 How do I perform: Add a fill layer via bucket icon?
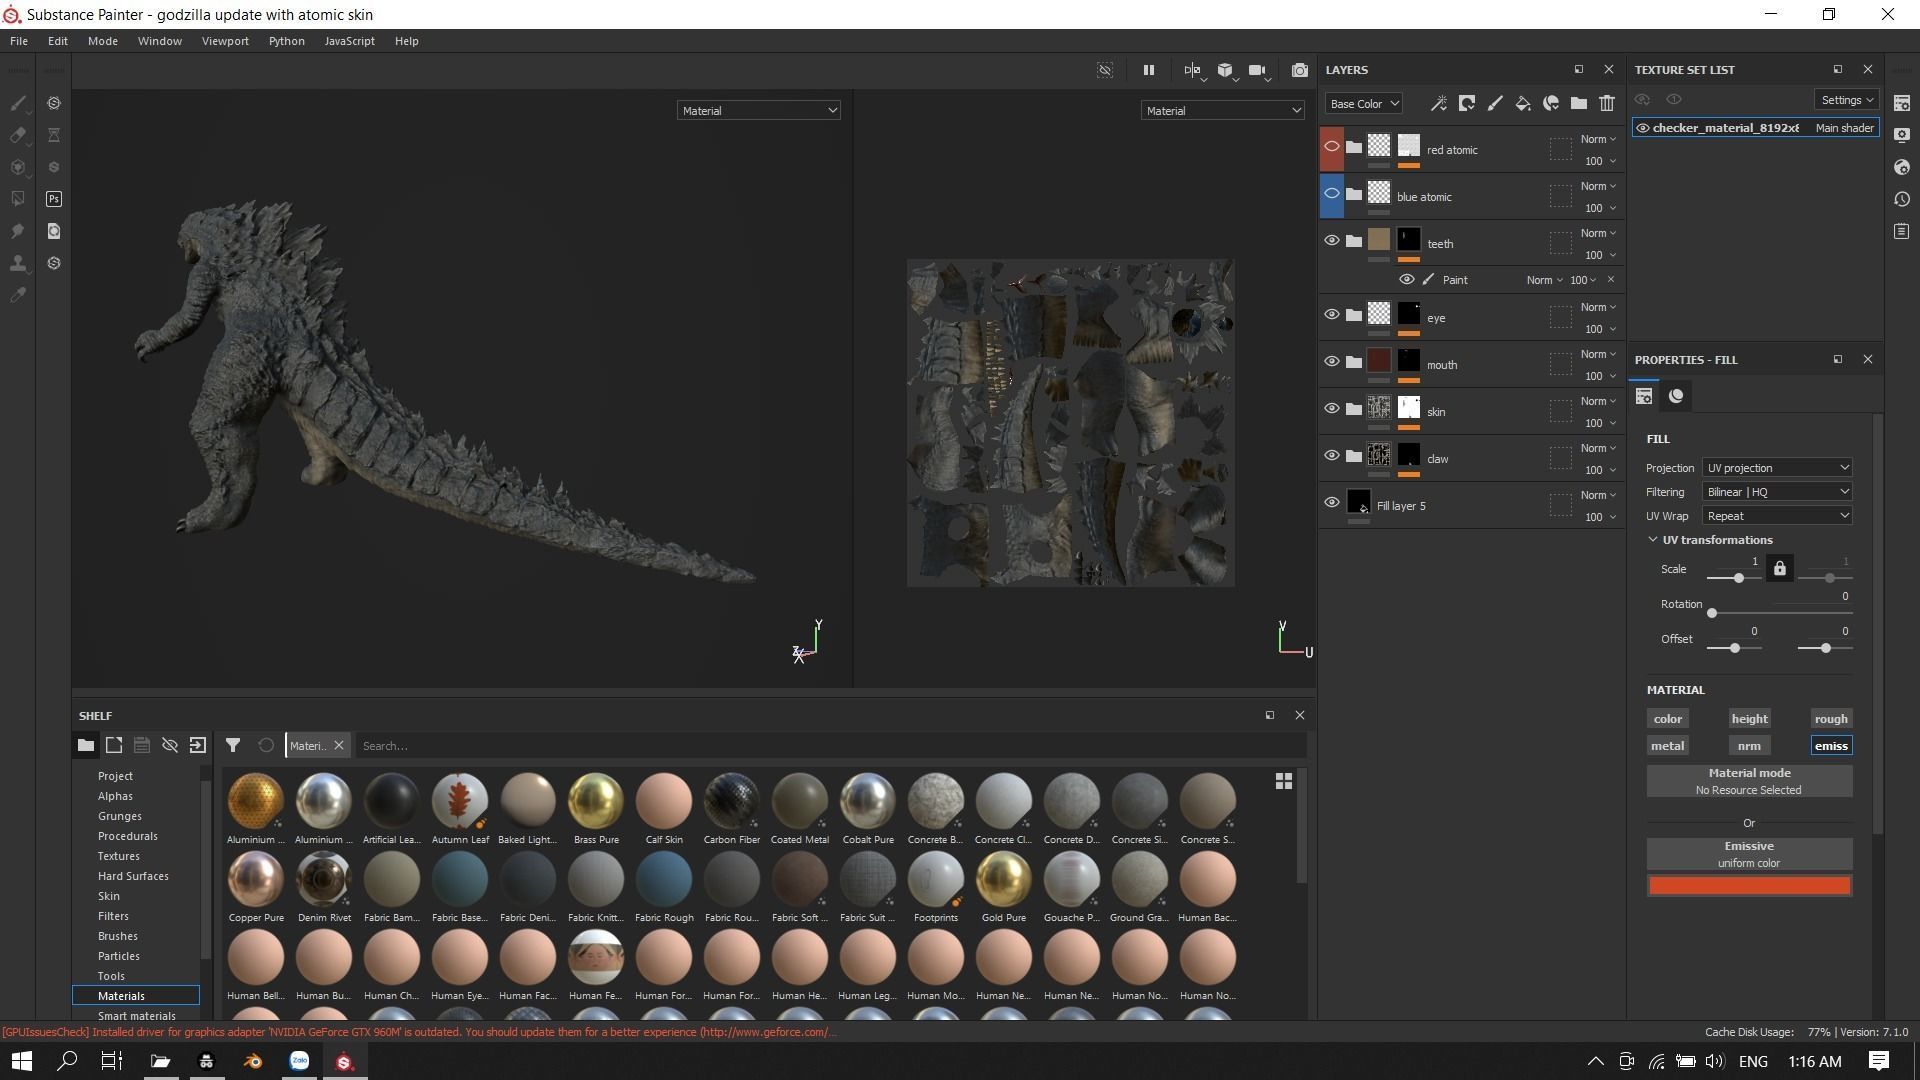pyautogui.click(x=1522, y=103)
